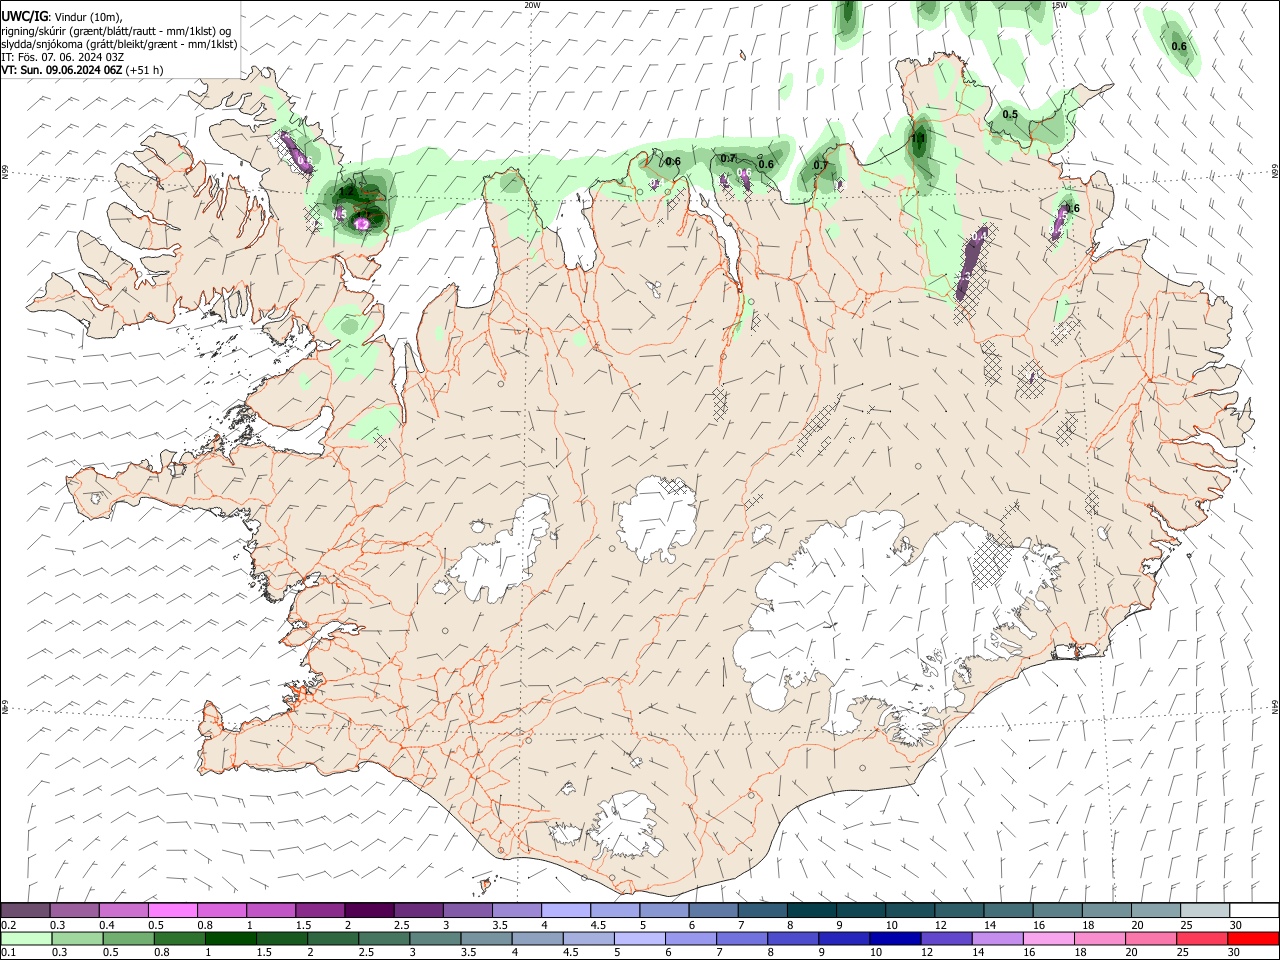This screenshot has height=960, width=1280.
Task: Click the lavender 4 swatch in upper legend row
Action: pos(564,911)
